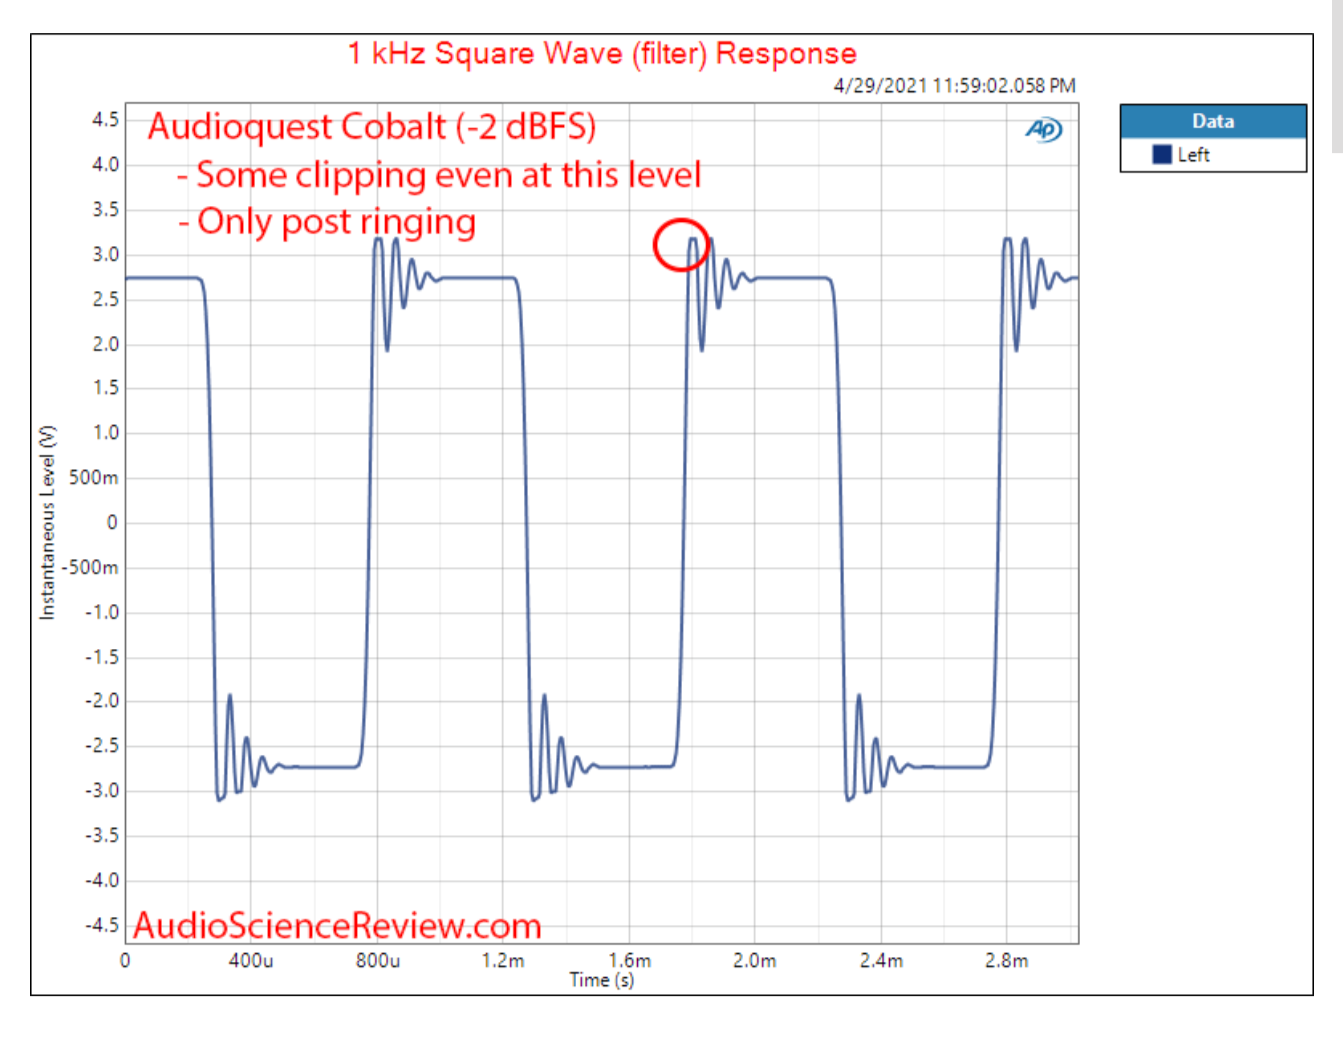This screenshot has height=1058, width=1343.
Task: Click the '0' tick label on the level axis
Action: 112,522
